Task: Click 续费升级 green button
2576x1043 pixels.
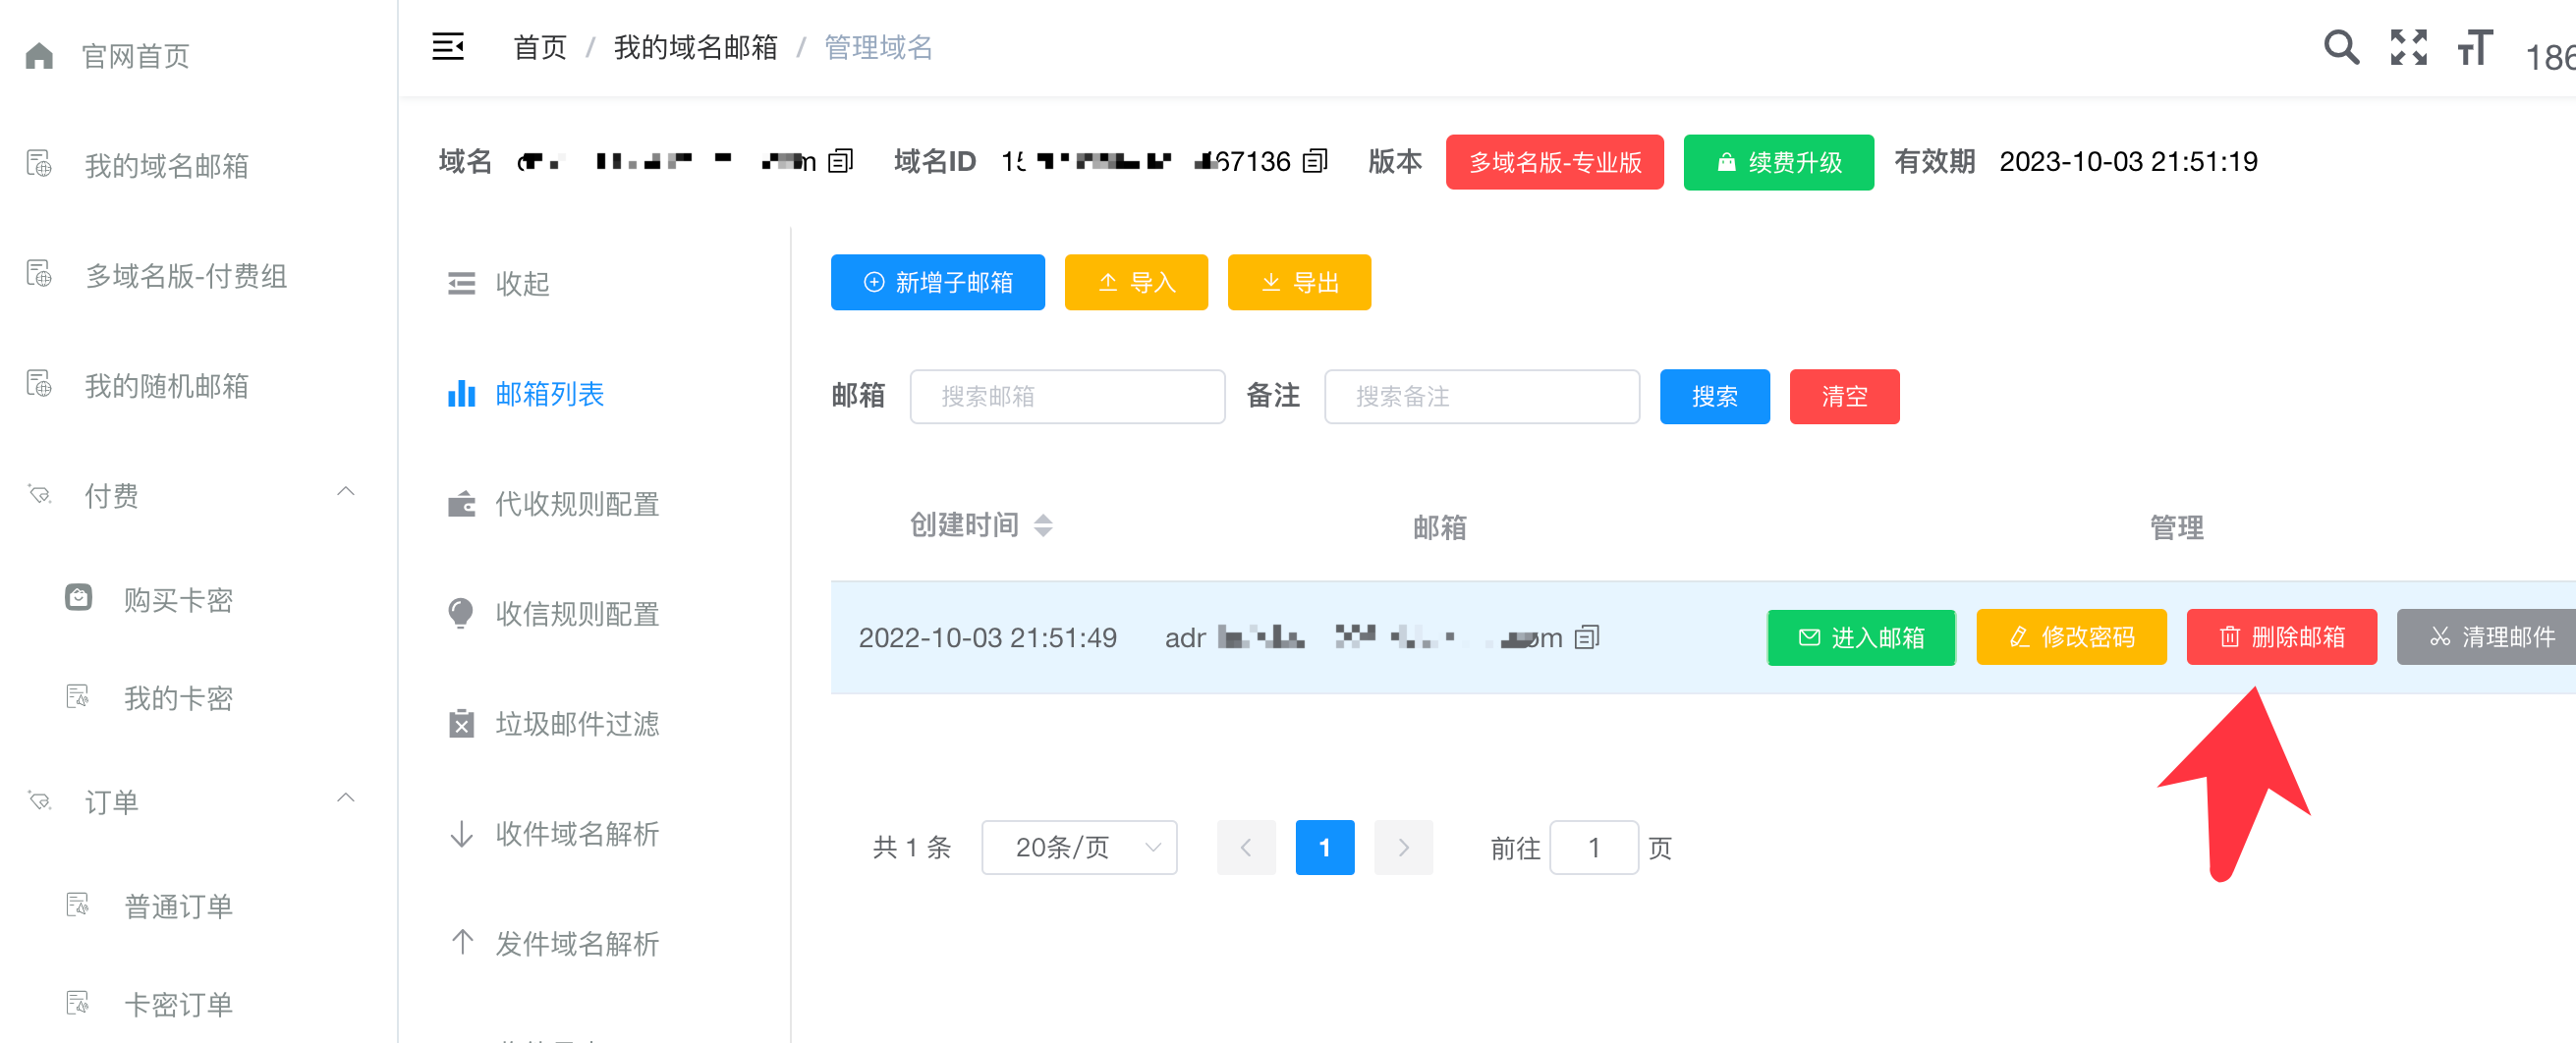Action: 1778,162
